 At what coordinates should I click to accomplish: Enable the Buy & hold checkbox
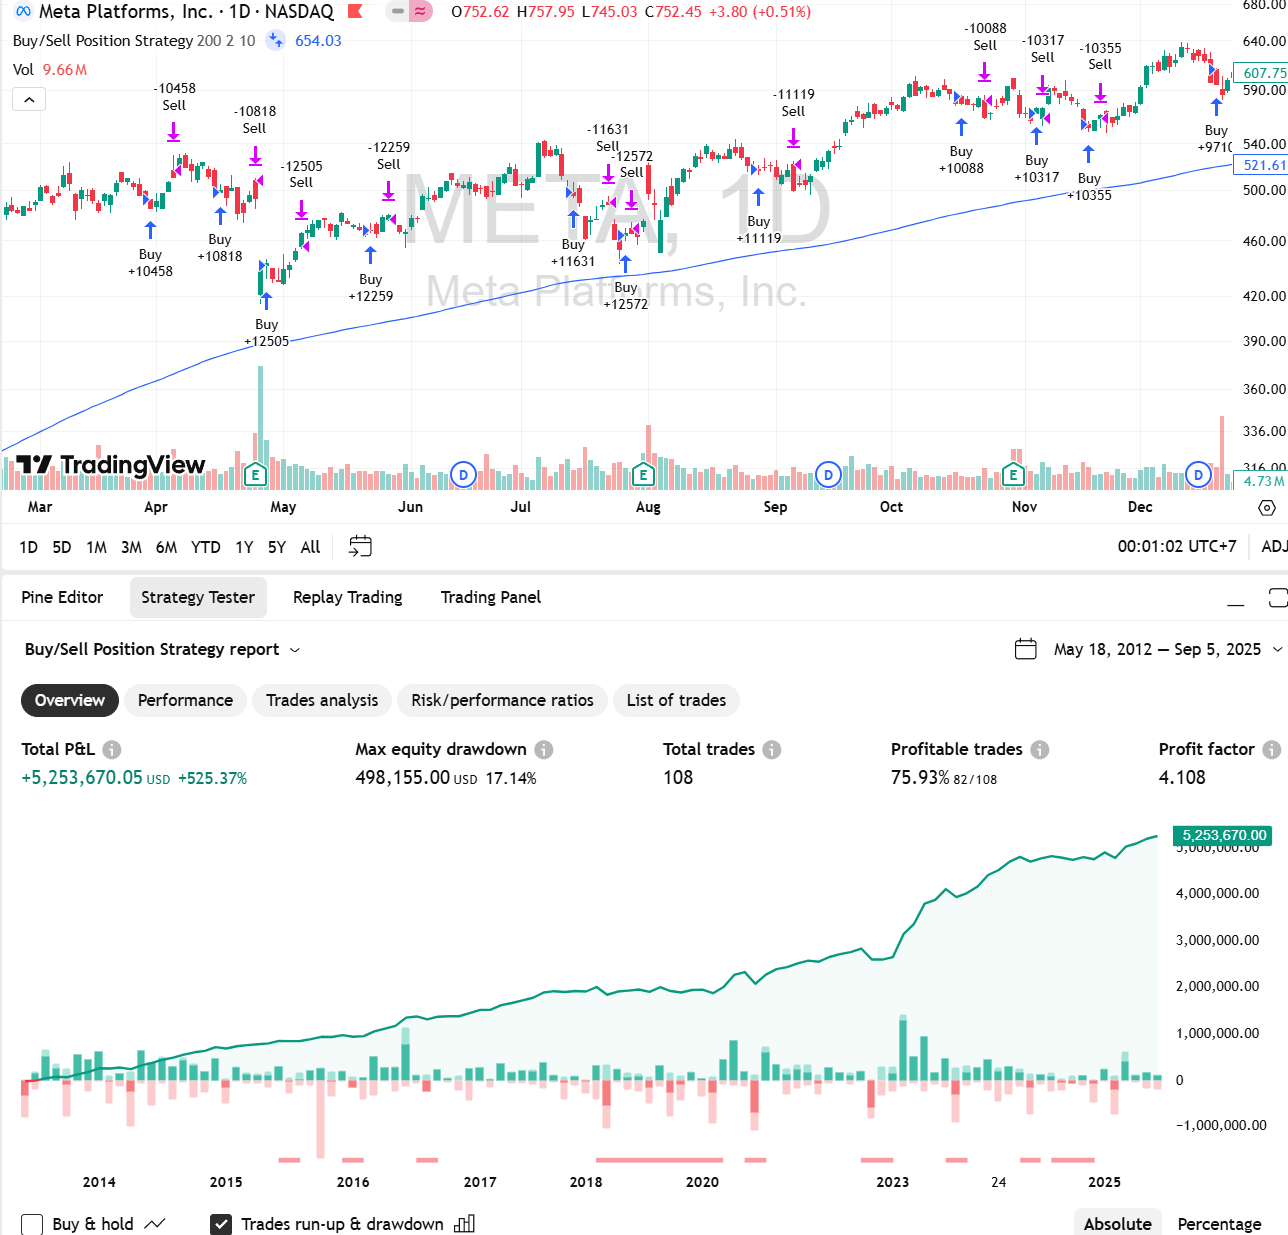pos(32,1224)
